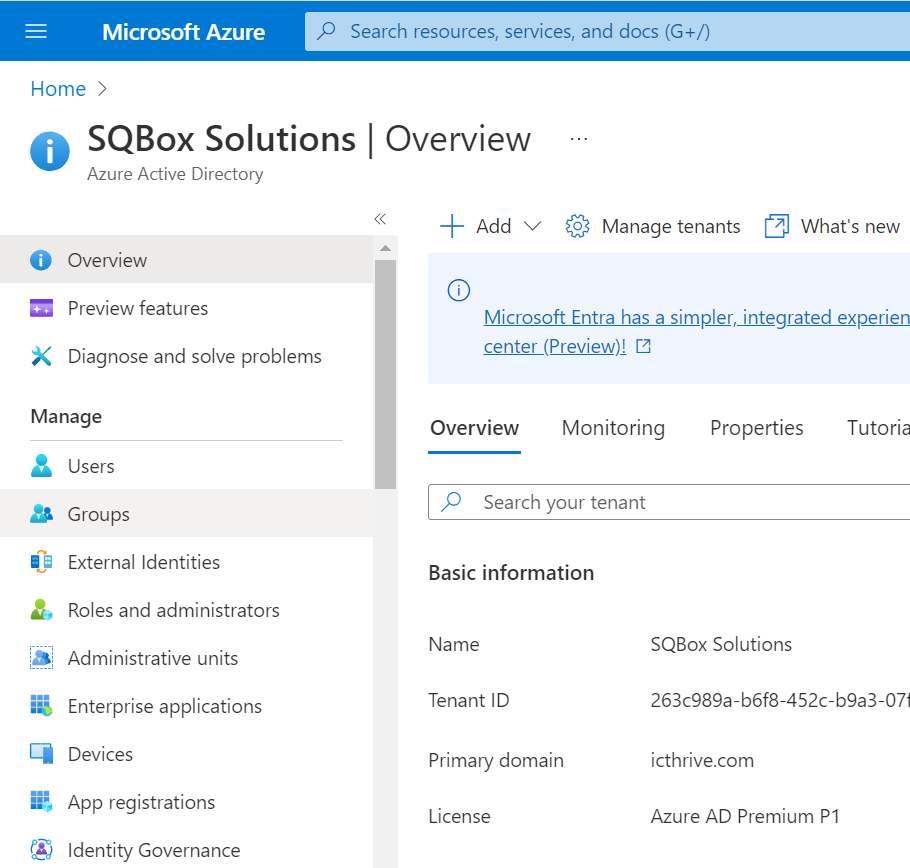Click the Enterprise applications grid icon
Viewport: 910px width, 868px height.
(x=41, y=706)
